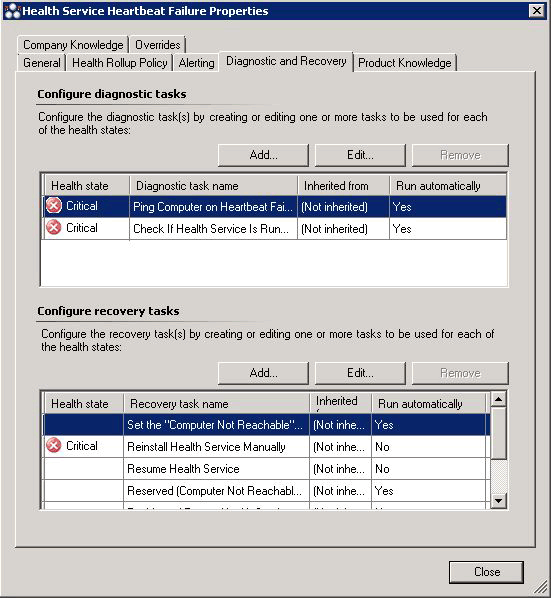Viewport: 551px width, 598px height.
Task: Open the Company Knowledge tab
Action: point(73,45)
